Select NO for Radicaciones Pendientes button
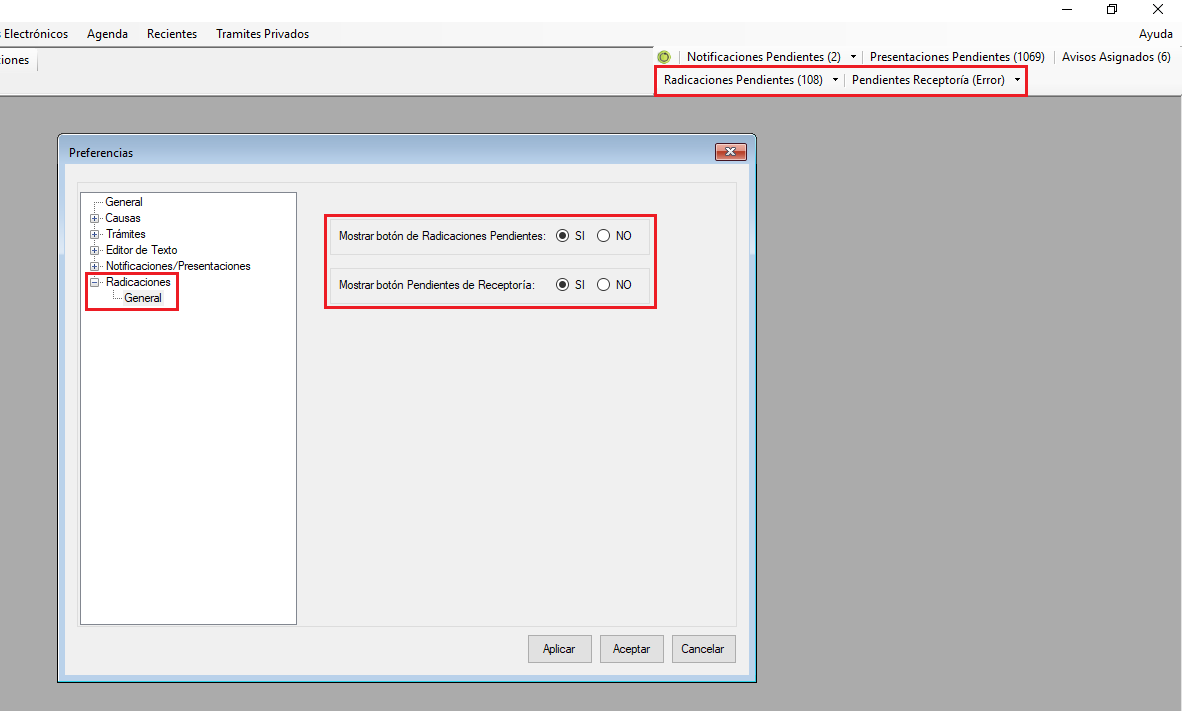Screen dimensions: 1182x711 tap(603, 236)
